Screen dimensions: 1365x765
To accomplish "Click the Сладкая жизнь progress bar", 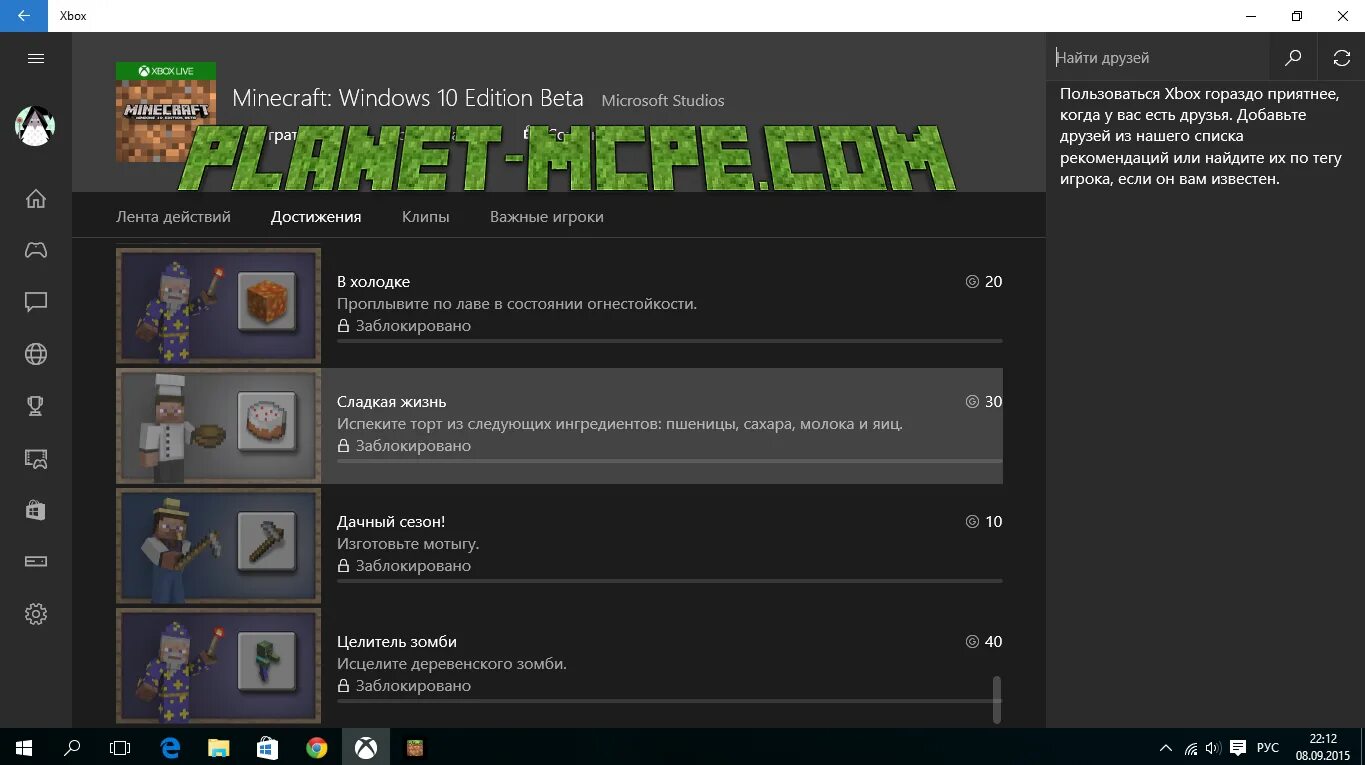I will pos(670,461).
